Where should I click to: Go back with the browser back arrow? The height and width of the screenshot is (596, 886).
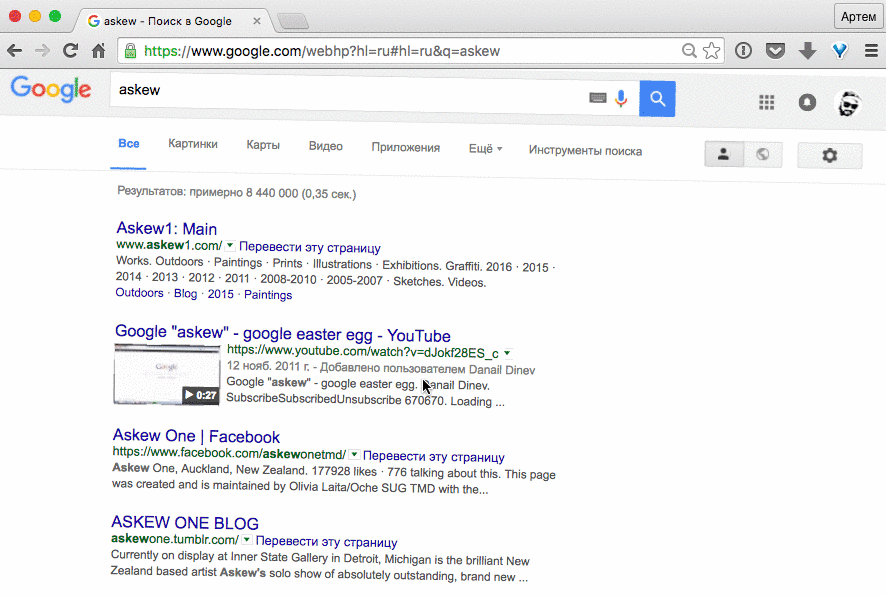click(15, 51)
